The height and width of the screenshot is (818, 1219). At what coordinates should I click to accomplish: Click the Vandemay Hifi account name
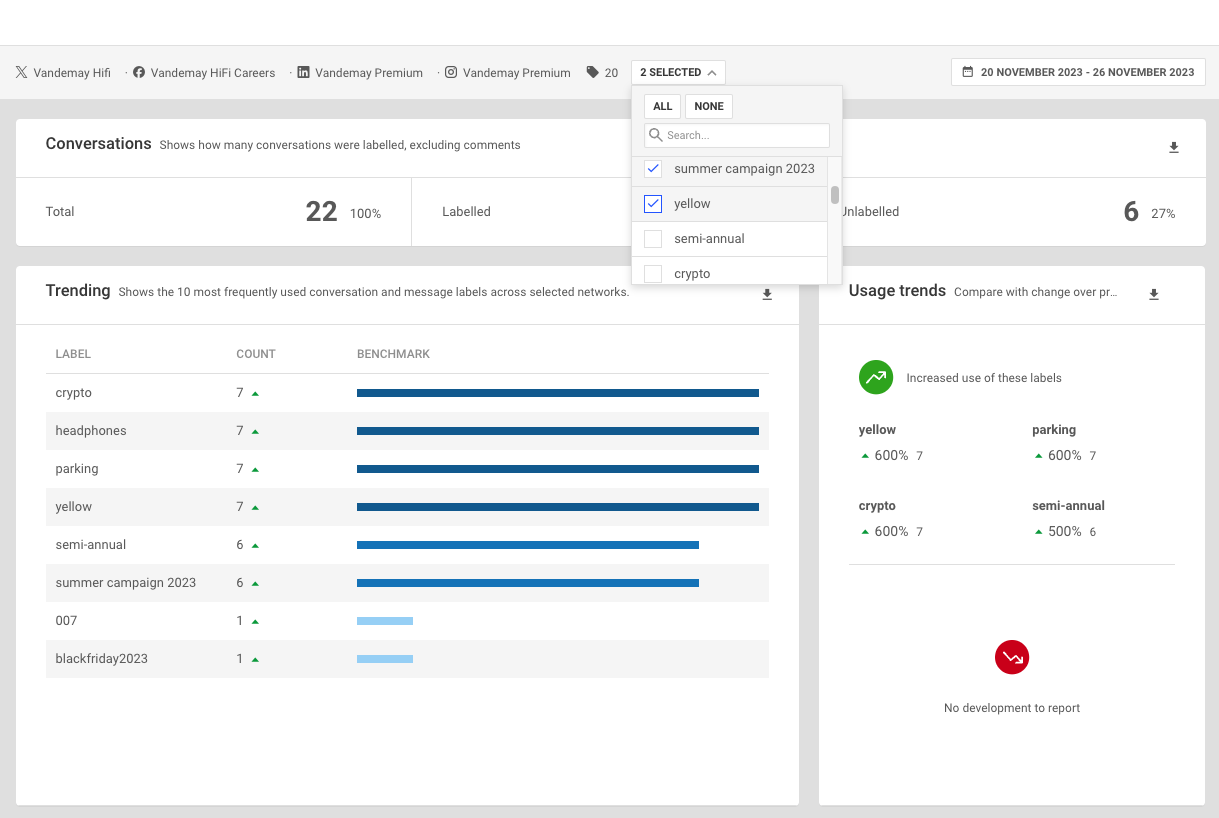tap(72, 73)
